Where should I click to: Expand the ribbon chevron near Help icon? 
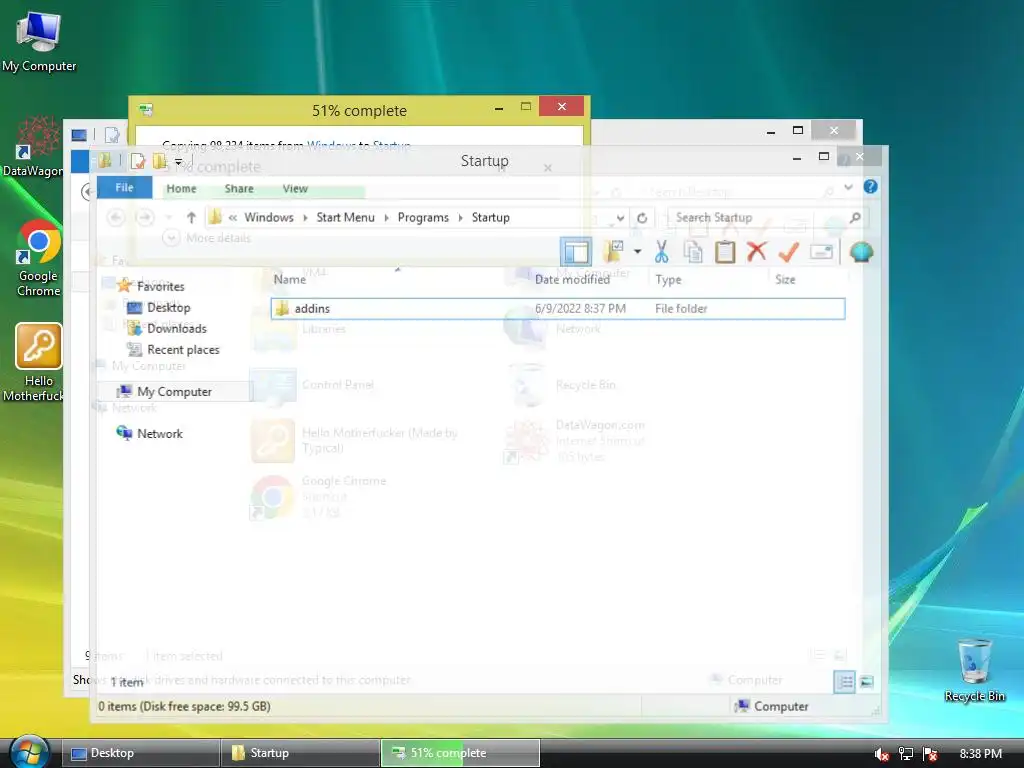click(x=848, y=187)
